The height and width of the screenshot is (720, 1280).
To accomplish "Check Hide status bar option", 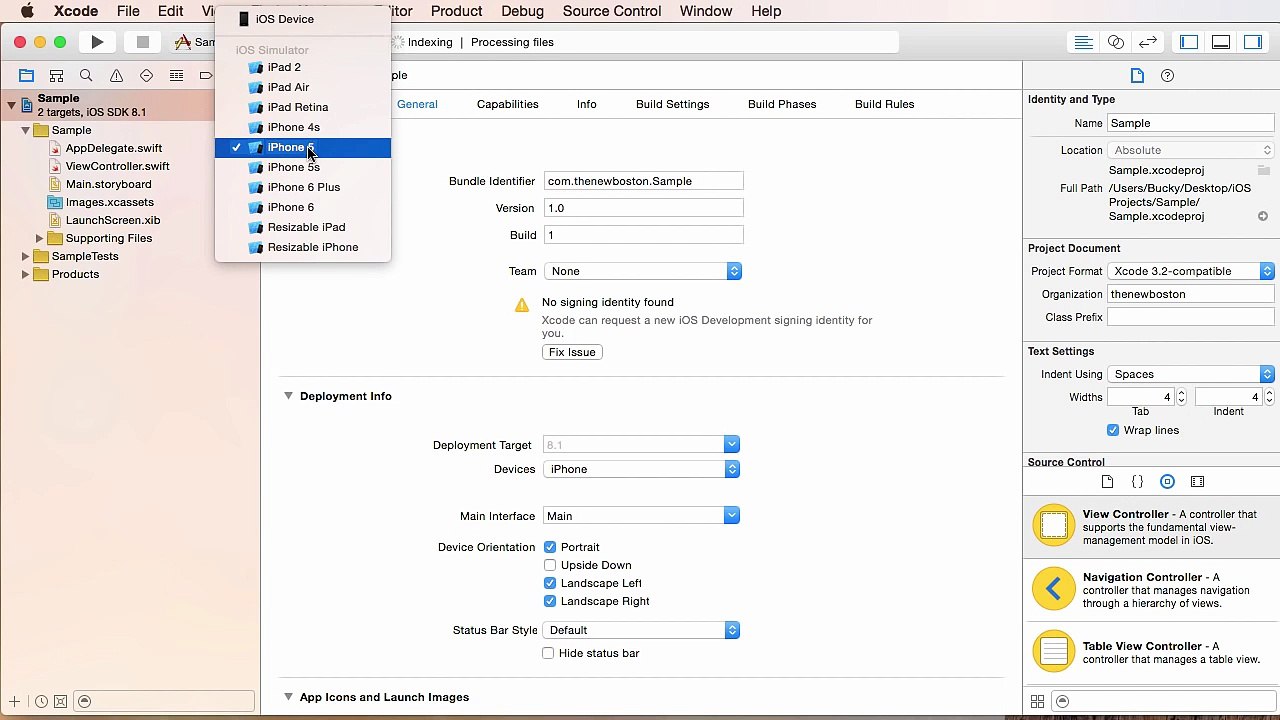I will point(548,653).
